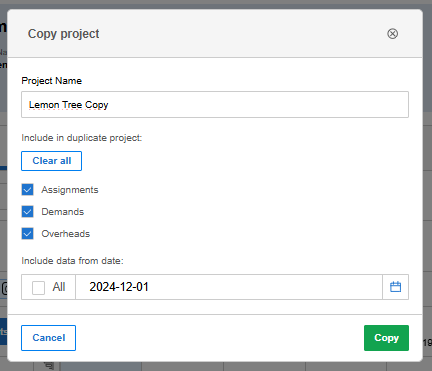Click the Clear all button
432x371 pixels.
[51, 161]
